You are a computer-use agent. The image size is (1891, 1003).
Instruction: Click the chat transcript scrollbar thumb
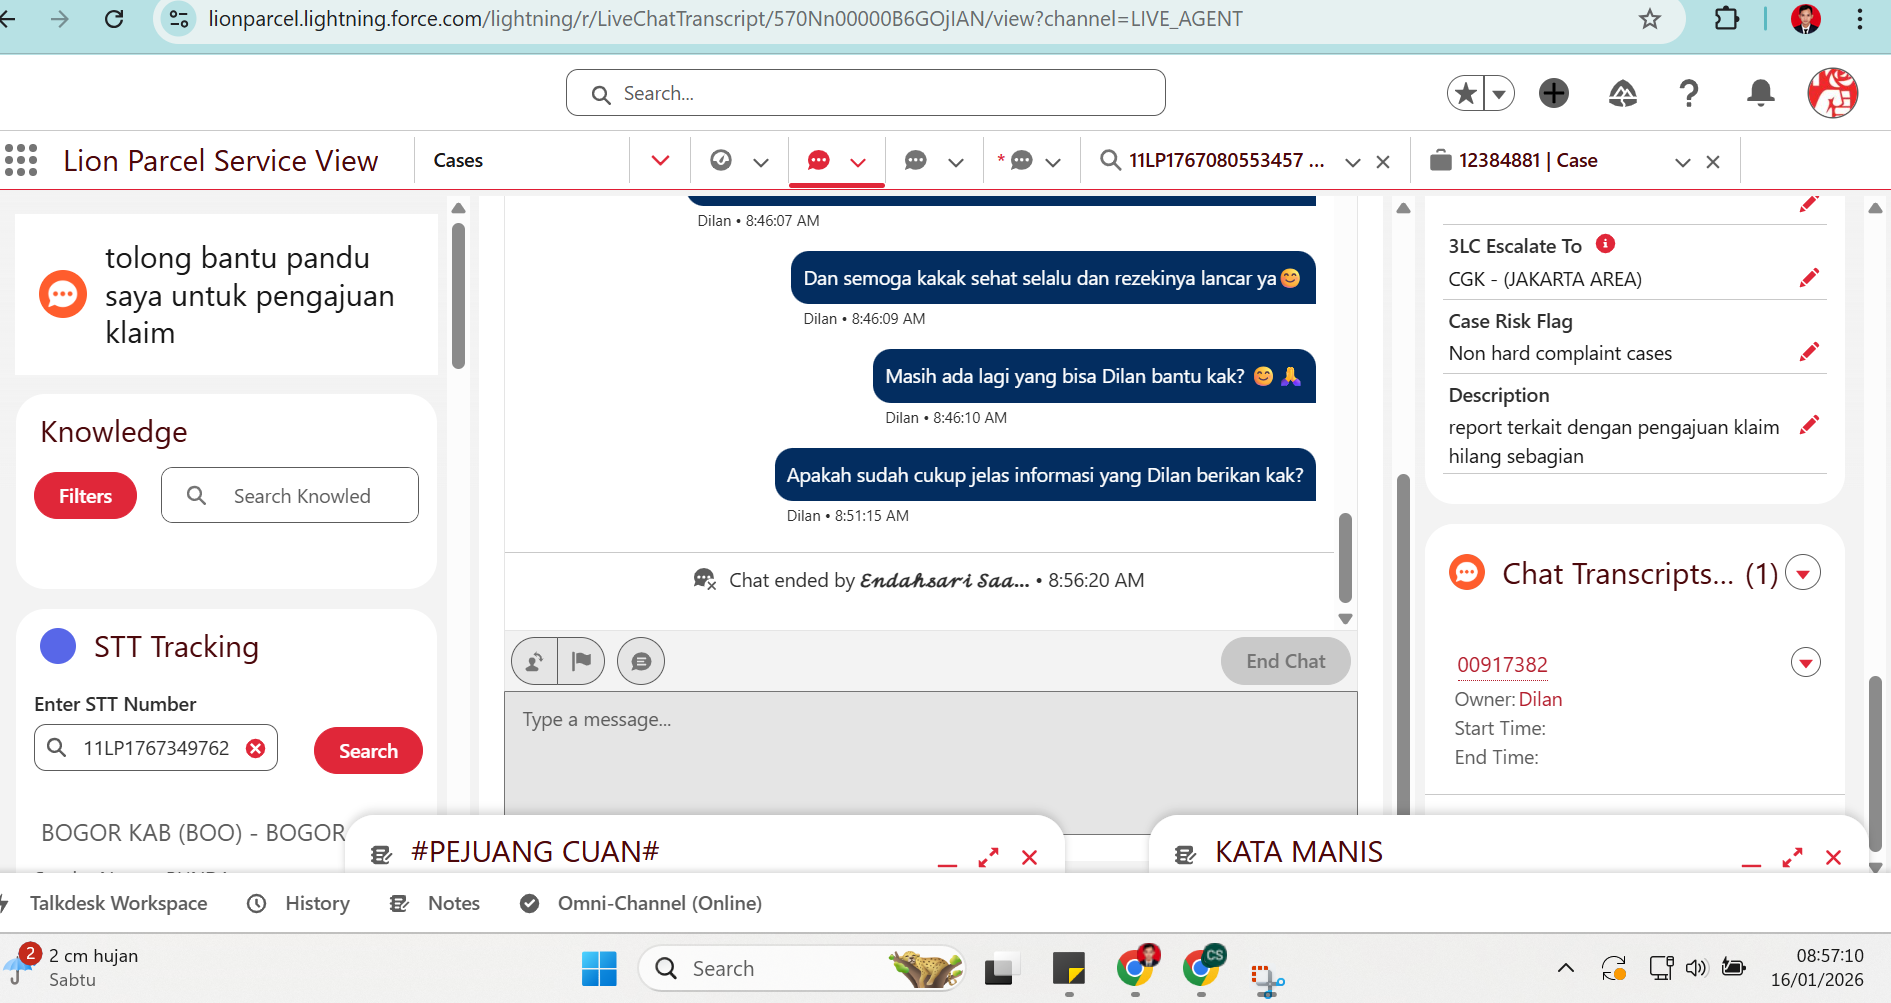pos(1345,558)
